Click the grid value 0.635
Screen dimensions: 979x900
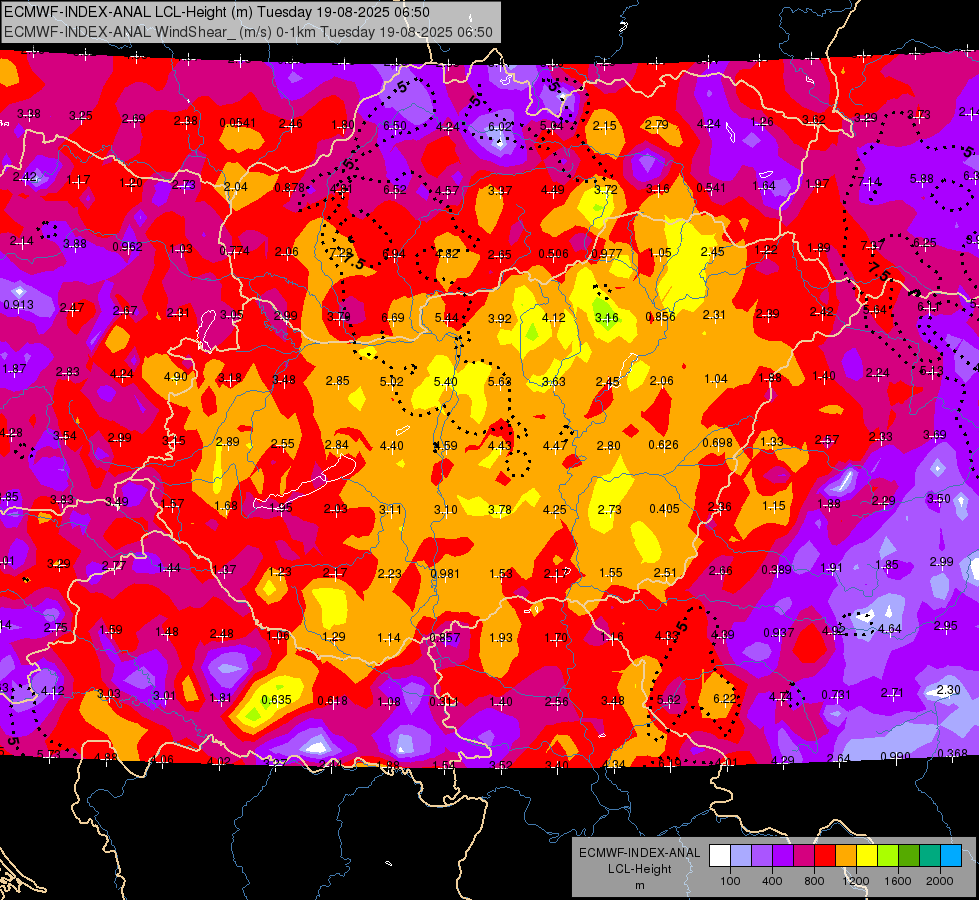pyautogui.click(x=276, y=700)
